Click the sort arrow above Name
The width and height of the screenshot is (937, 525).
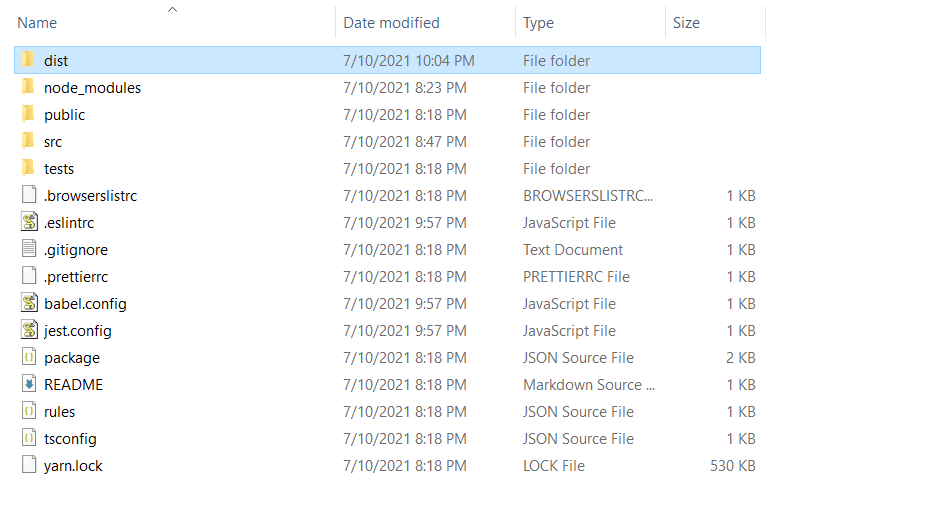click(x=172, y=9)
